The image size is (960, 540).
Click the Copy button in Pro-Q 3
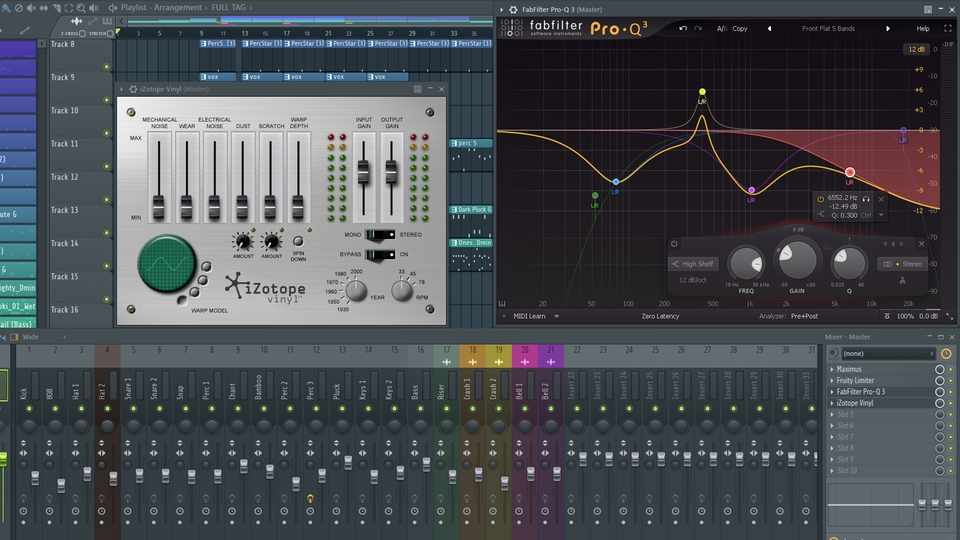(740, 29)
